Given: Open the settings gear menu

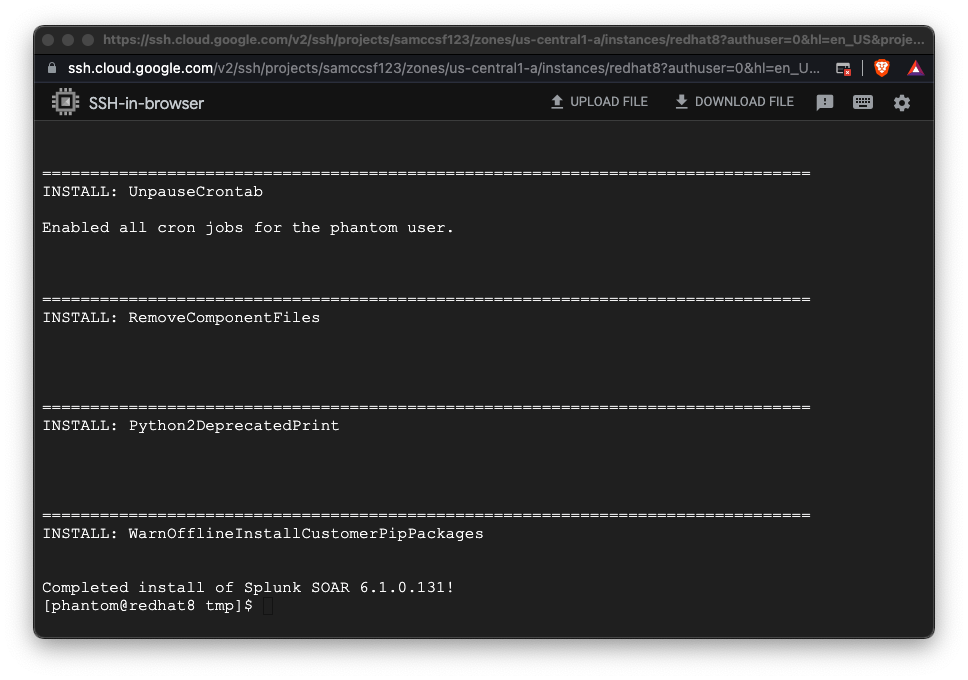Looking at the screenshot, I should (902, 102).
